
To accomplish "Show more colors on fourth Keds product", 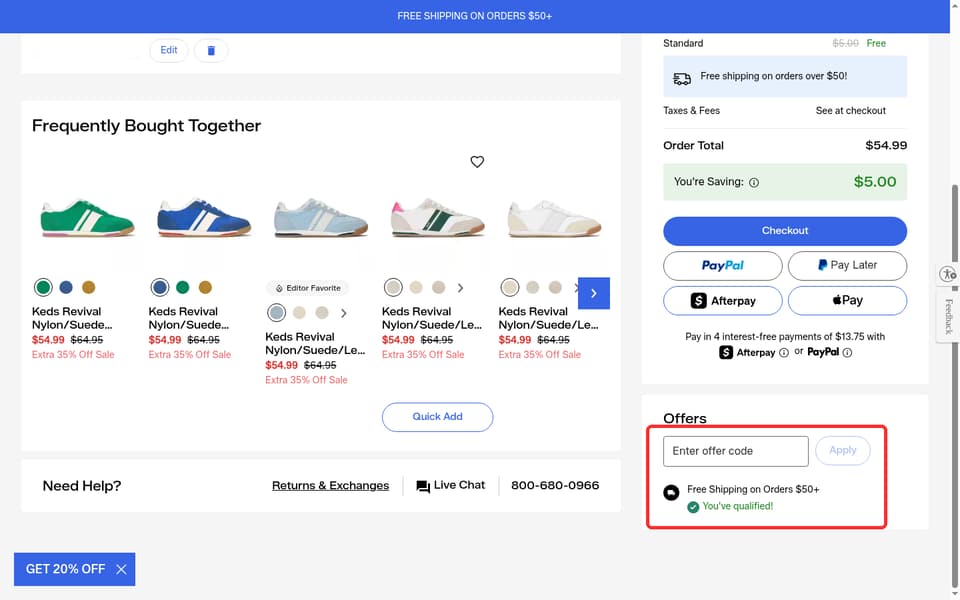I will pos(460,288).
